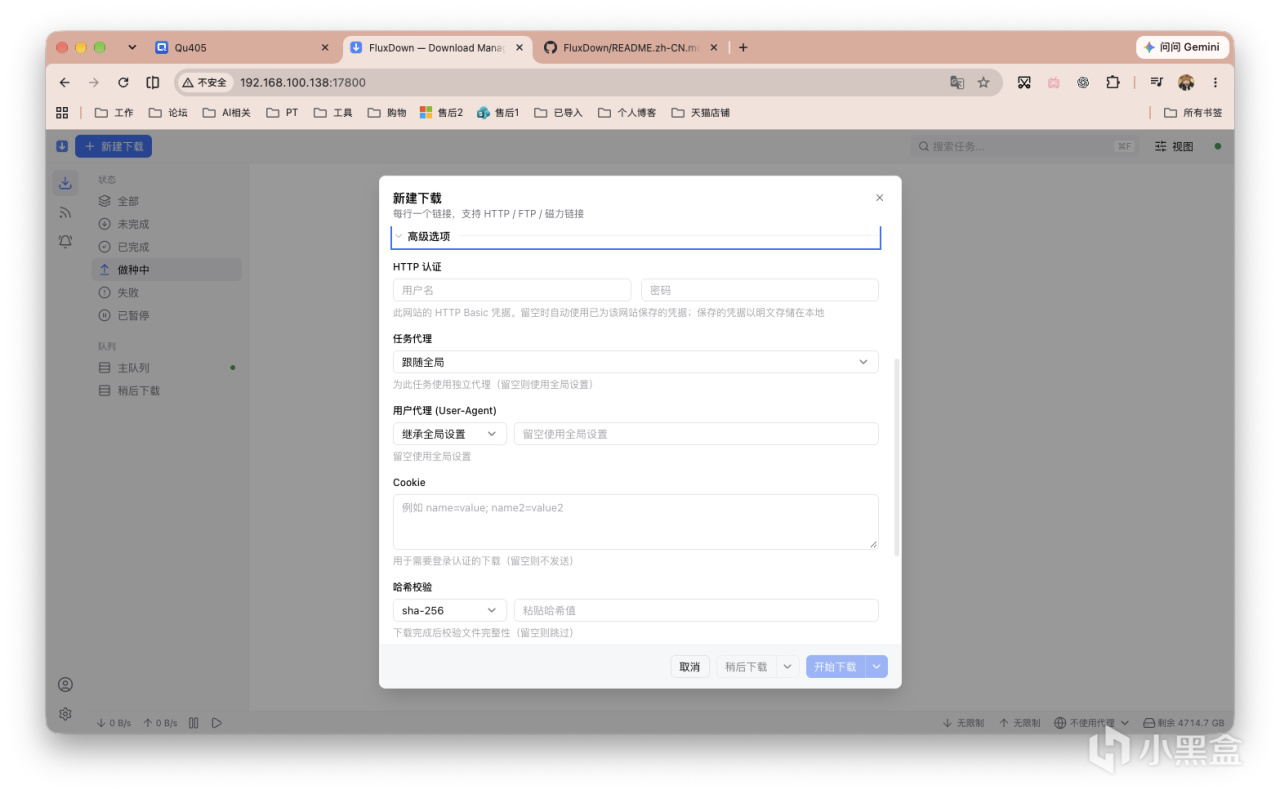The width and height of the screenshot is (1280, 794).
Task: Click the 开始下载 button
Action: pos(836,667)
